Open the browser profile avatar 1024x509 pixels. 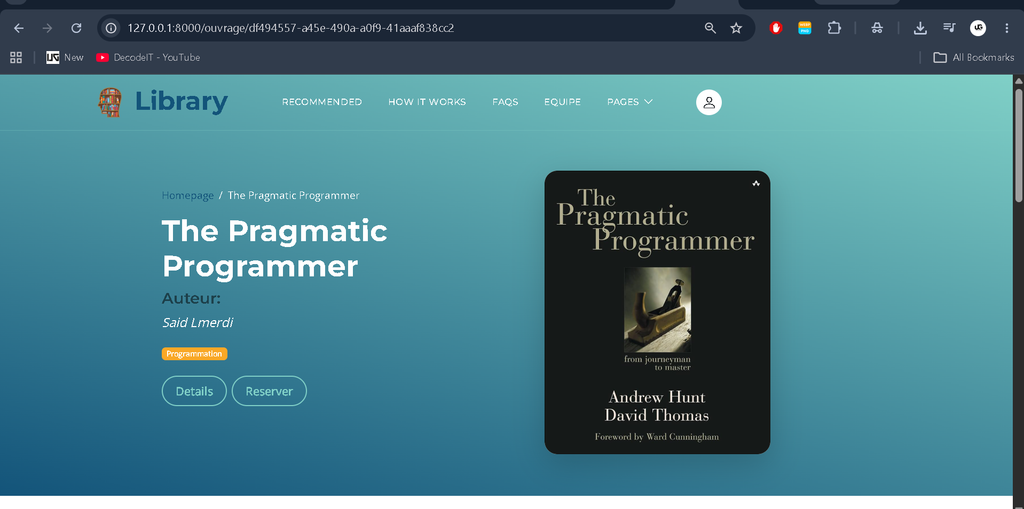pos(978,28)
